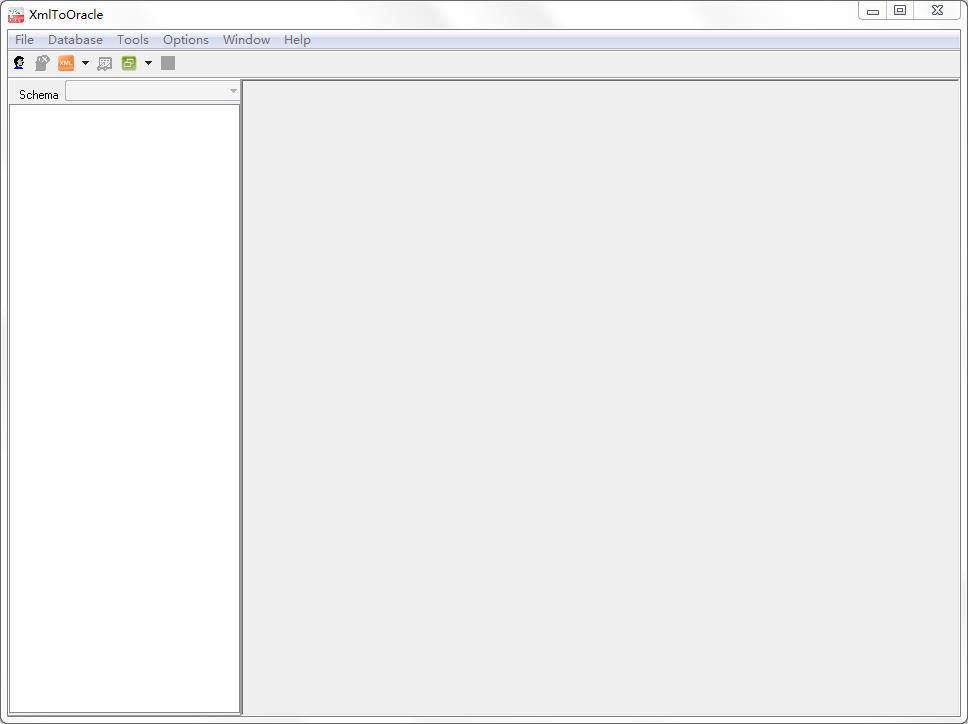Click the disconnect database icon
This screenshot has height=724, width=968.
[42, 63]
